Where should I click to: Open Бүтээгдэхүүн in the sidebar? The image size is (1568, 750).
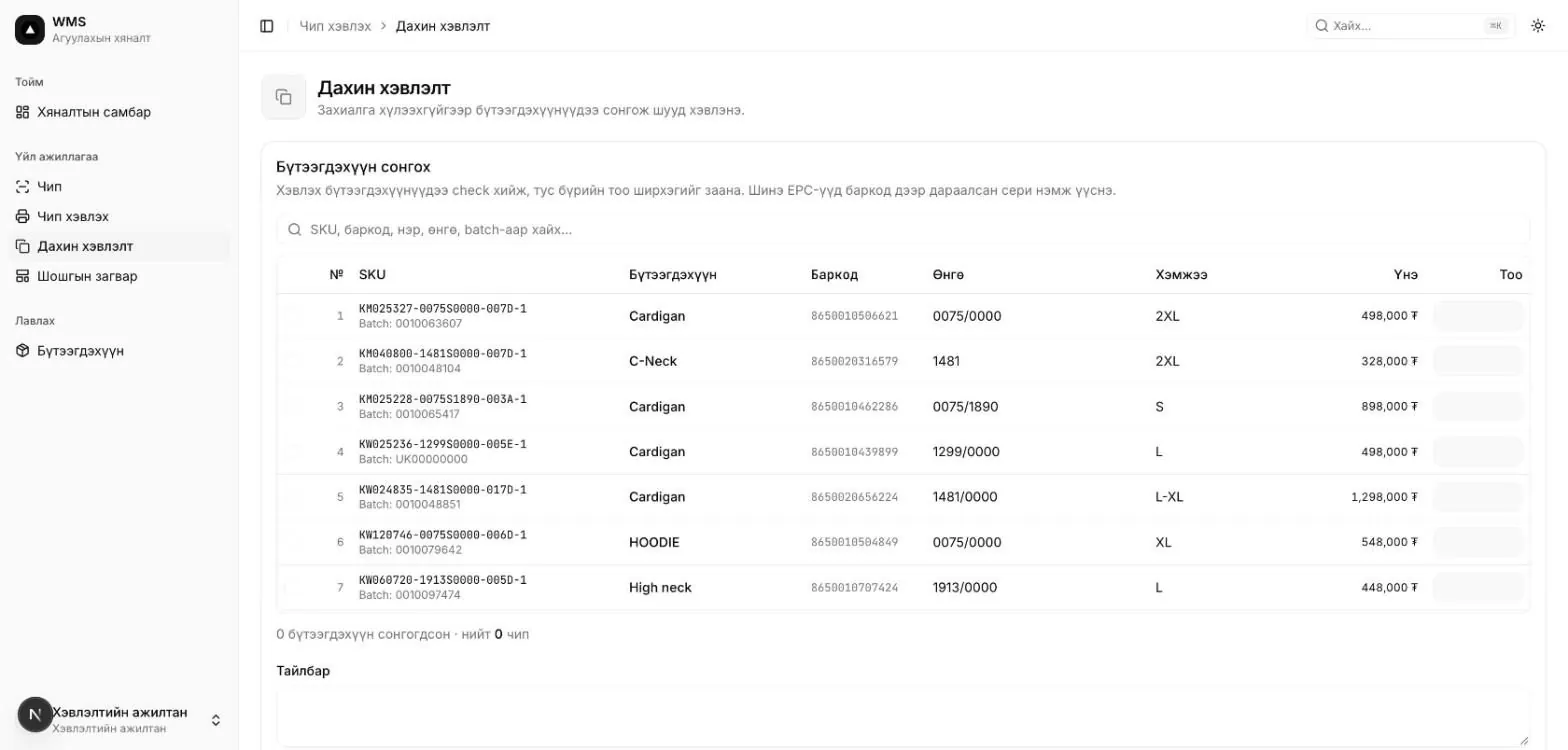[x=119, y=351]
